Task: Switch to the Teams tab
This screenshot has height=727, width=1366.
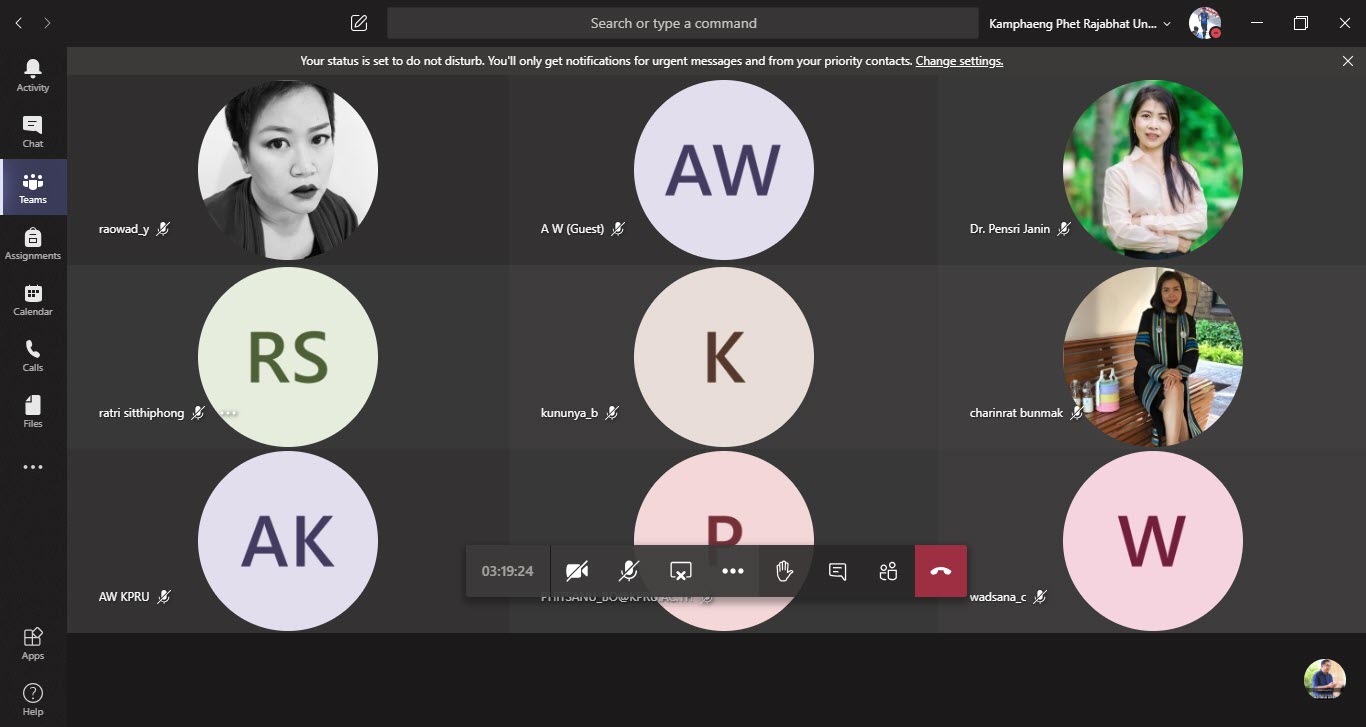Action: coord(33,187)
